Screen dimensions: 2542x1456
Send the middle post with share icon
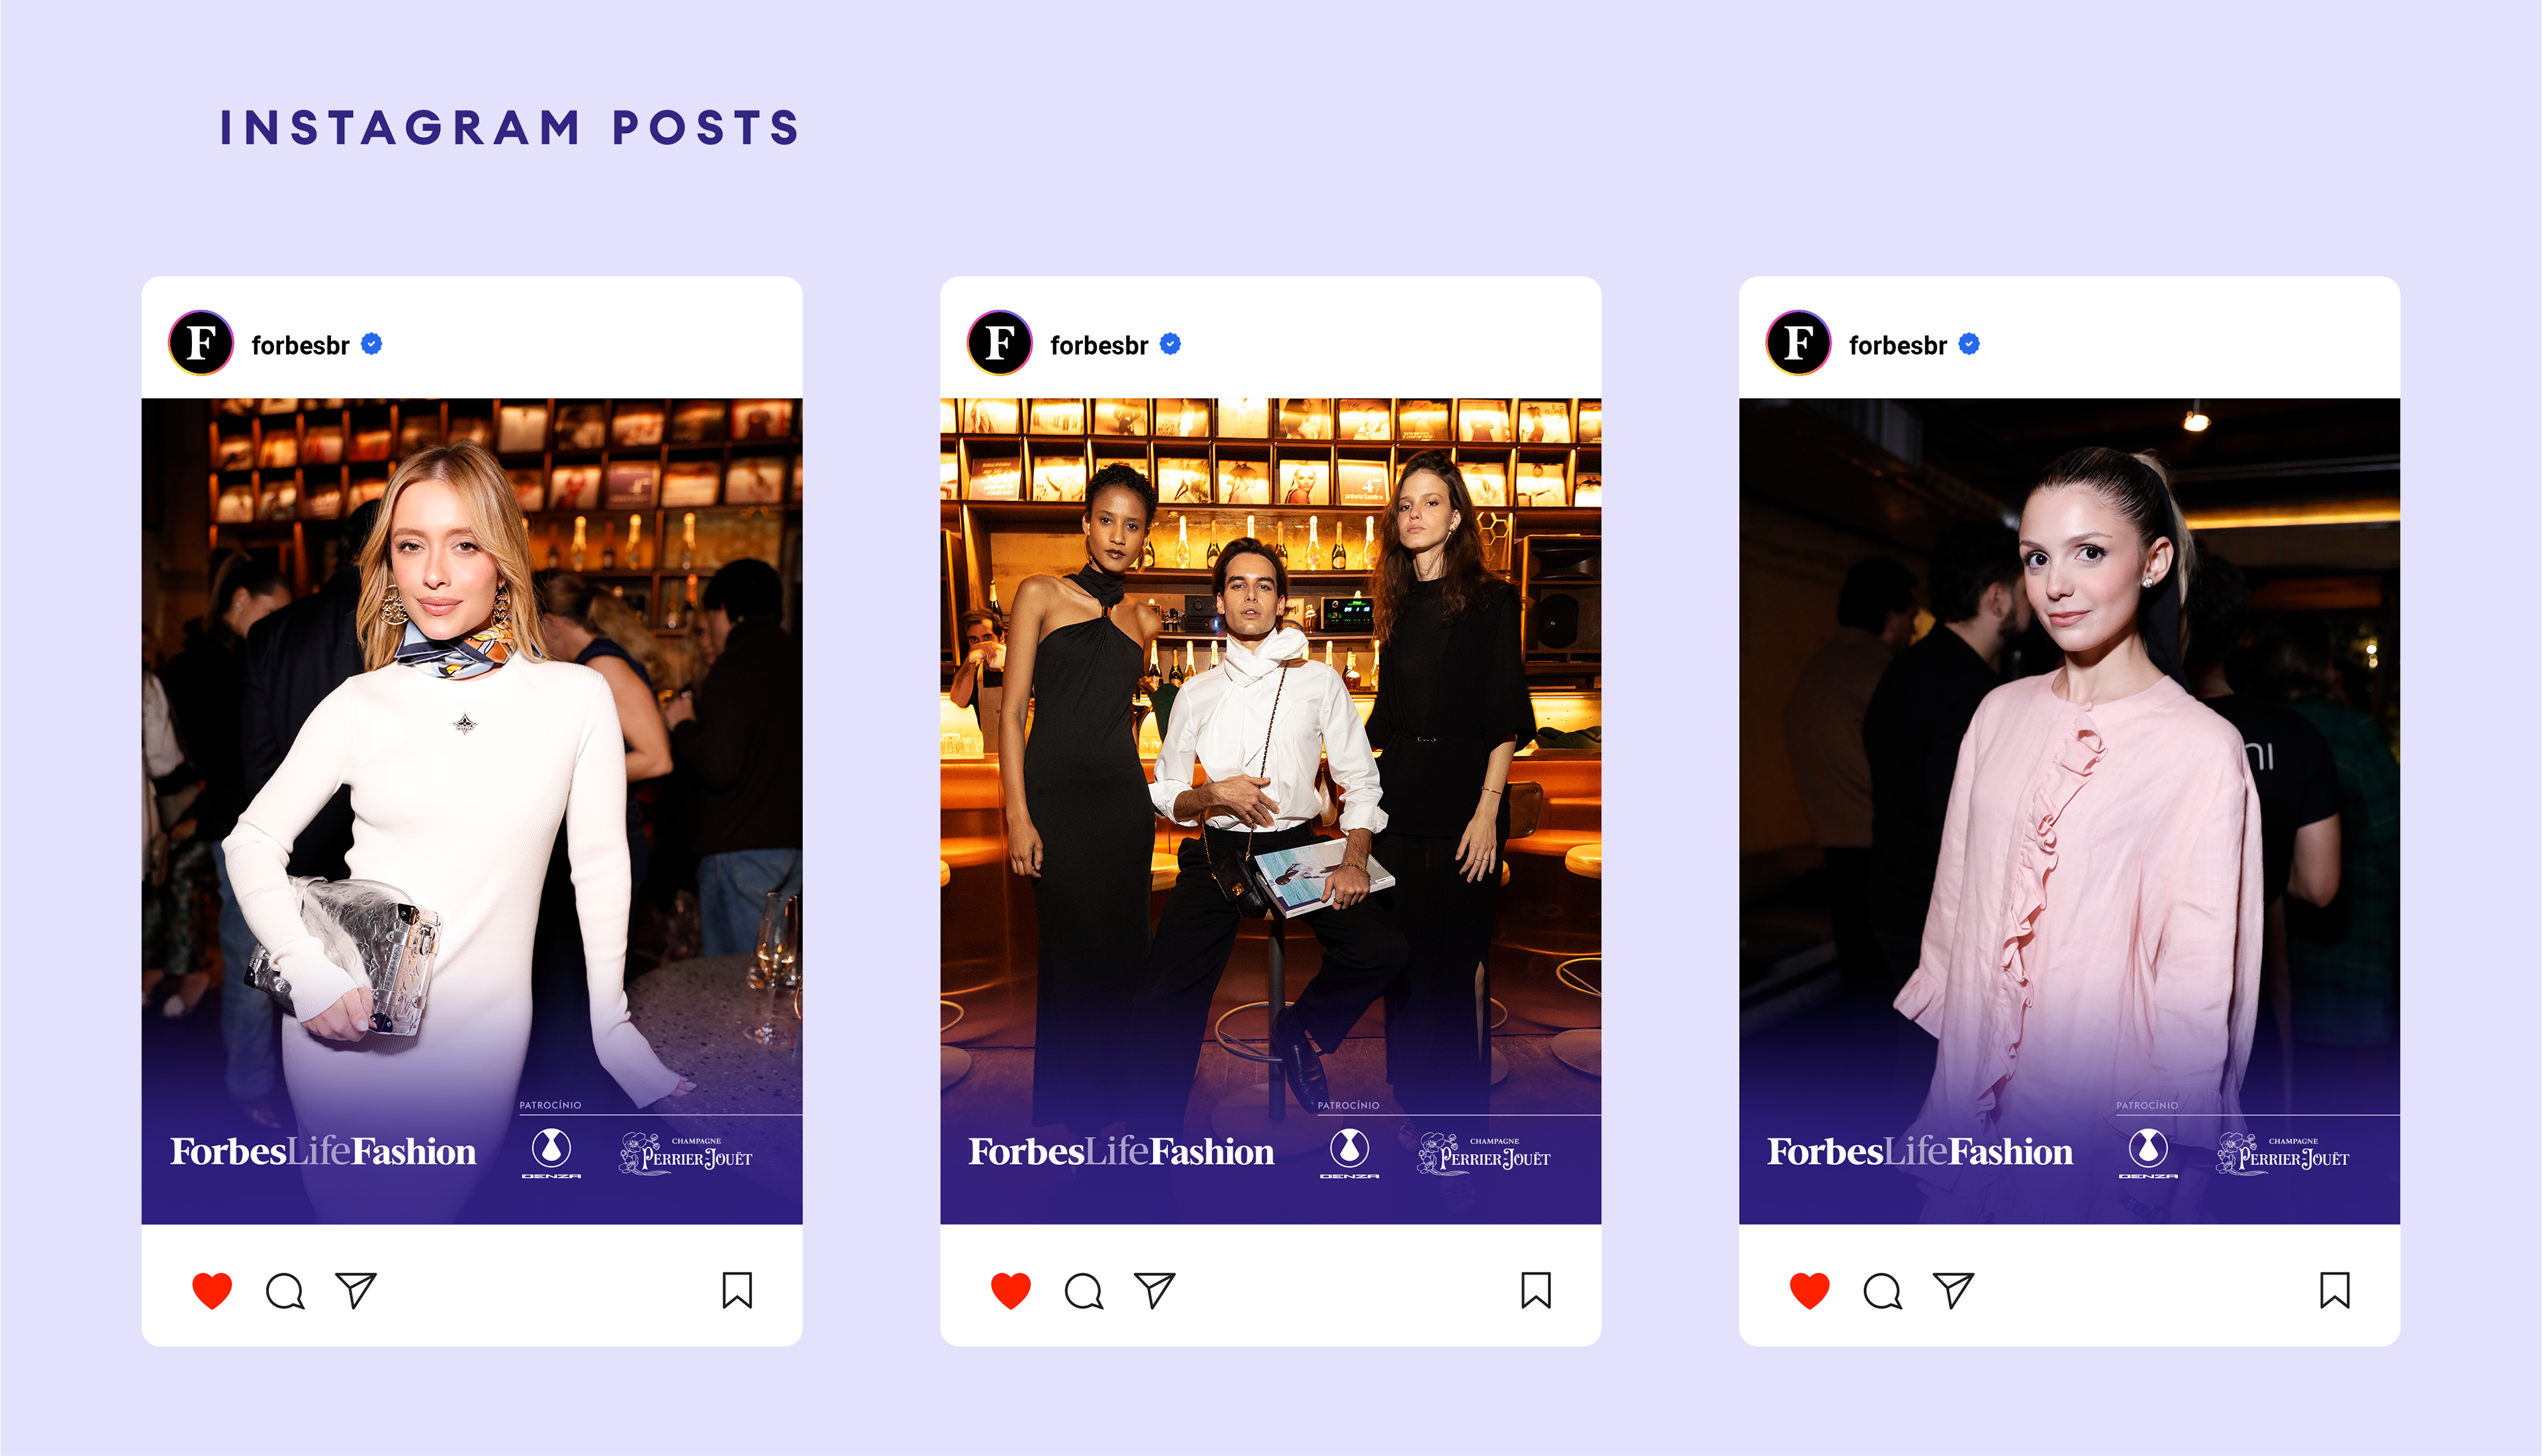[1155, 1290]
